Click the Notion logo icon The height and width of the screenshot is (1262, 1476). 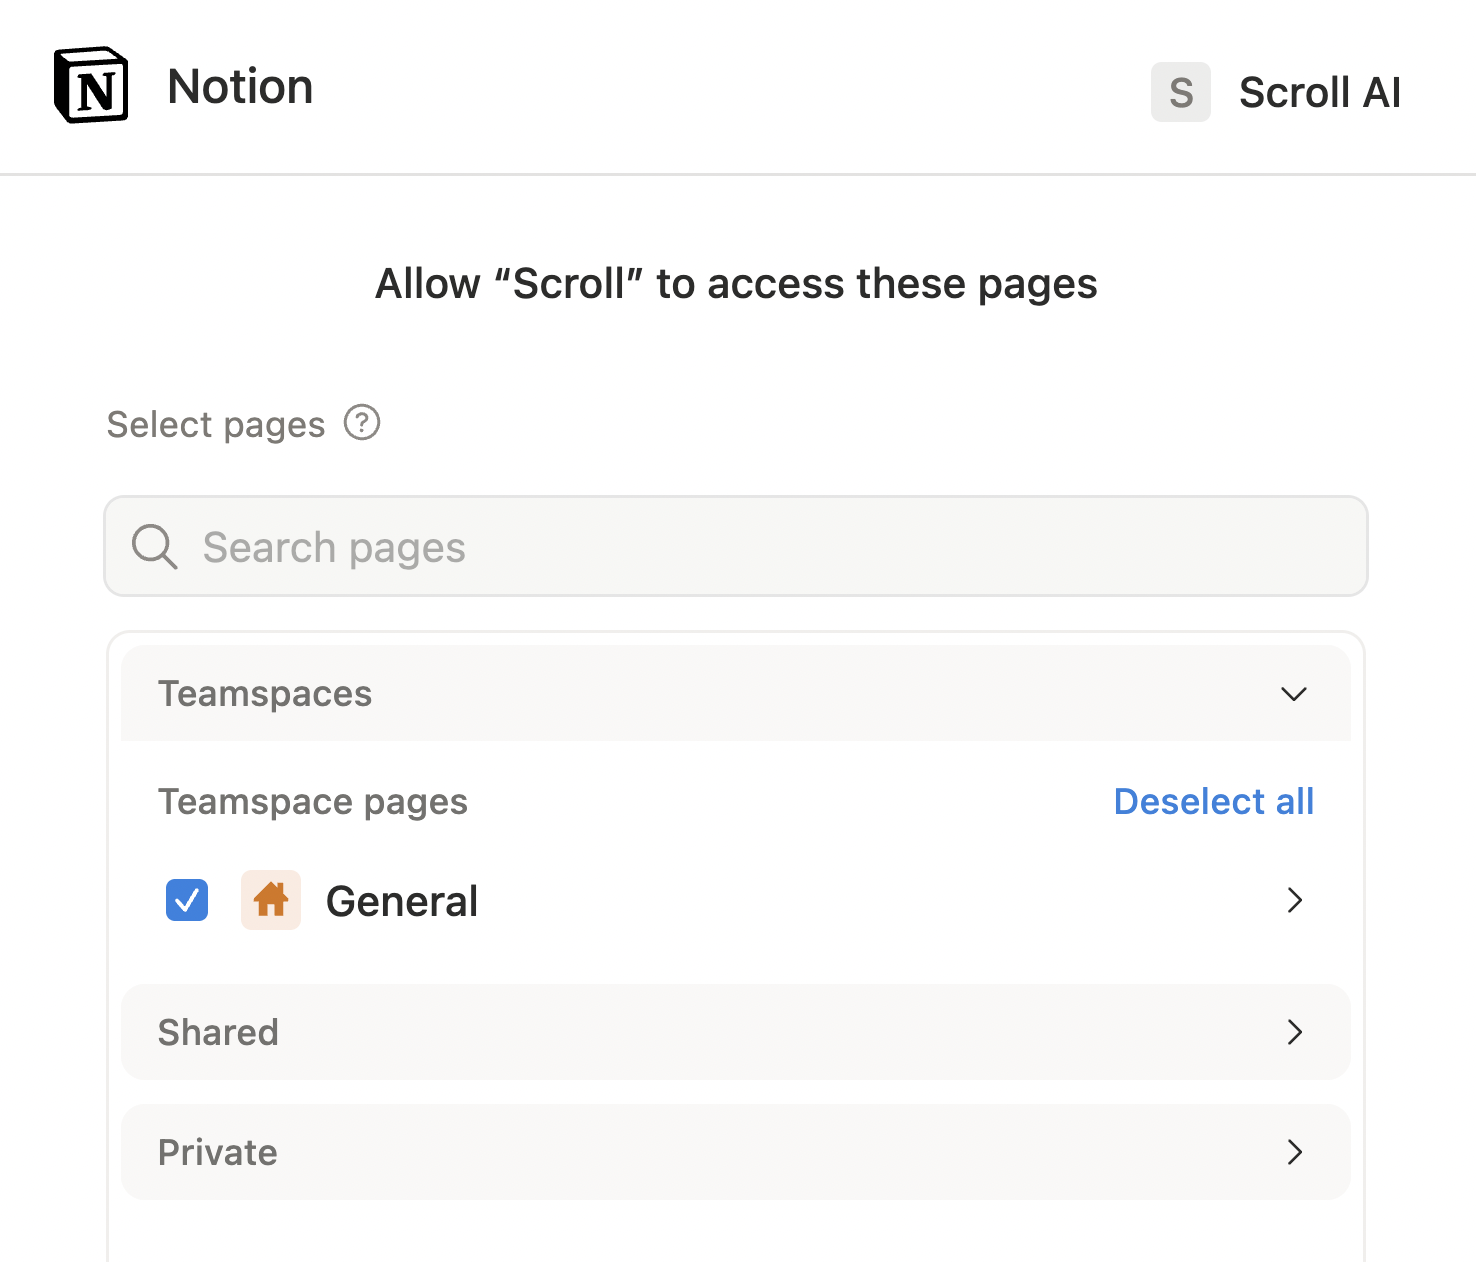[x=91, y=86]
